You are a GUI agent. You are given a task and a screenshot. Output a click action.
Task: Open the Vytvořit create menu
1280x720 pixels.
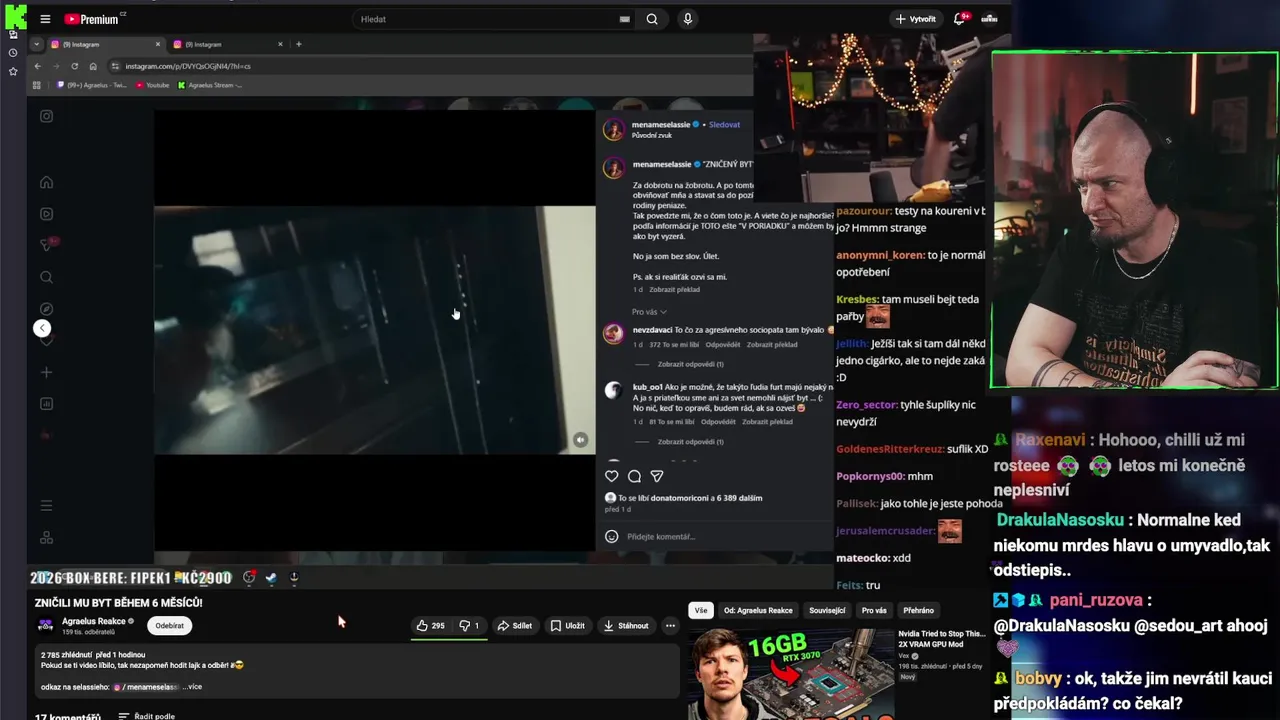[x=916, y=19]
